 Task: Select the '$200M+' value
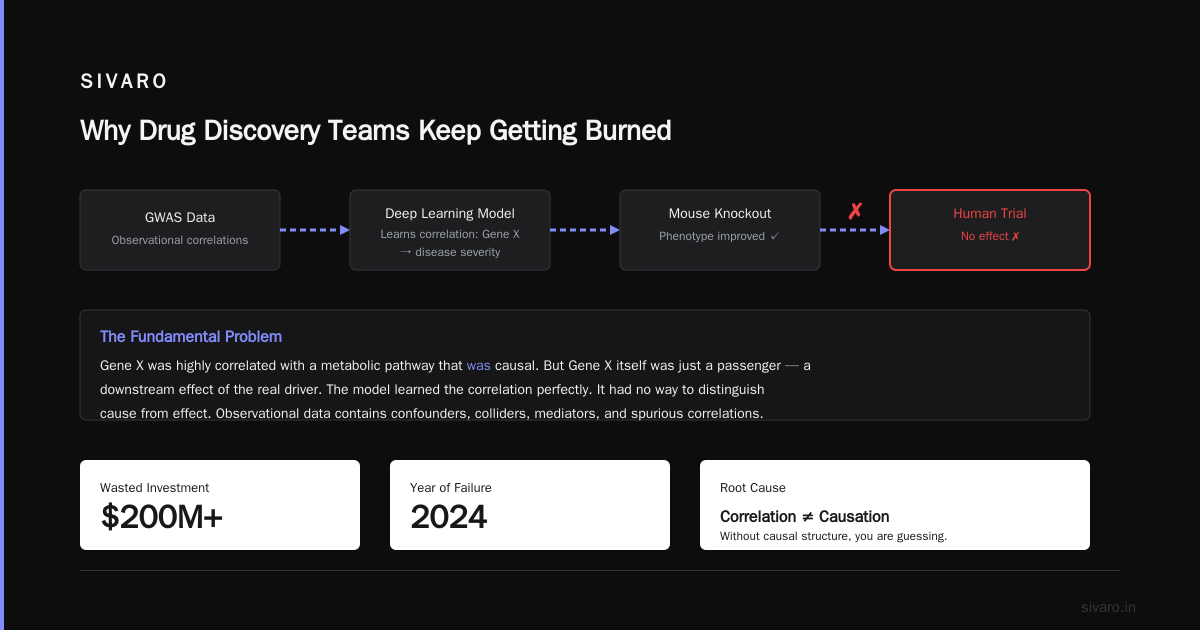pyautogui.click(x=162, y=517)
